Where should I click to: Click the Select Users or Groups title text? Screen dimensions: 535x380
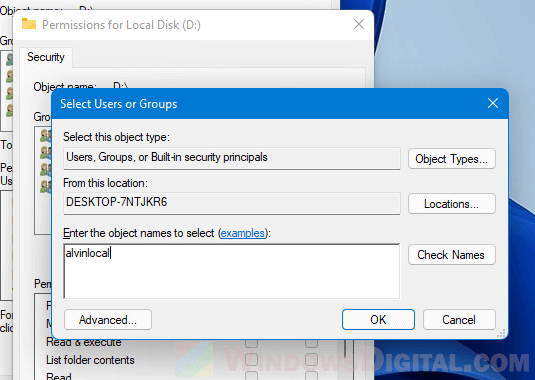pyautogui.click(x=119, y=104)
